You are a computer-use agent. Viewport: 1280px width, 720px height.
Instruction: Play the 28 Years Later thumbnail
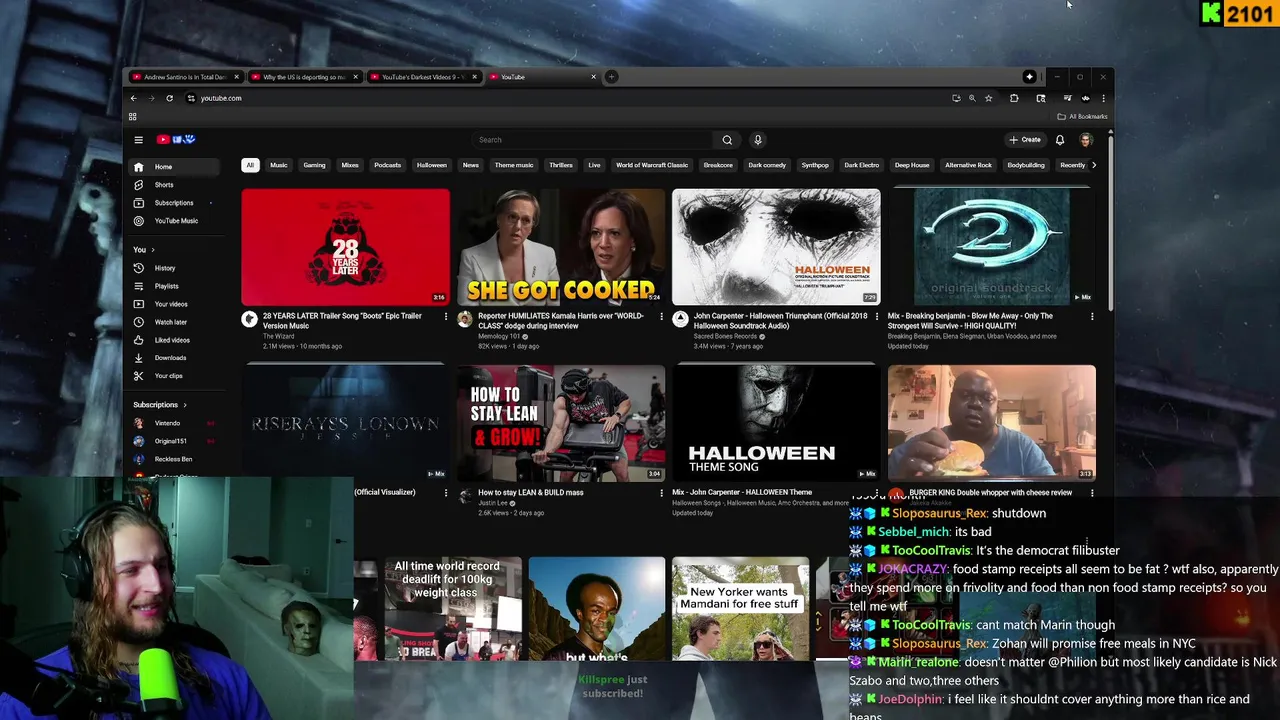click(x=345, y=247)
